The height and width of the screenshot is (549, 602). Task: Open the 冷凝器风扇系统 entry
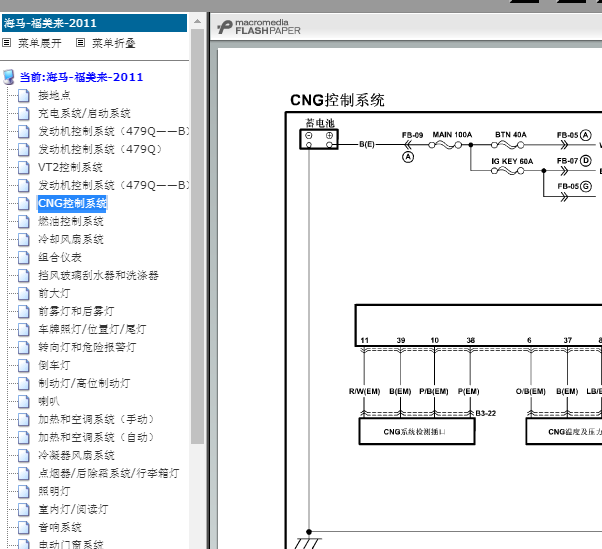(76, 456)
